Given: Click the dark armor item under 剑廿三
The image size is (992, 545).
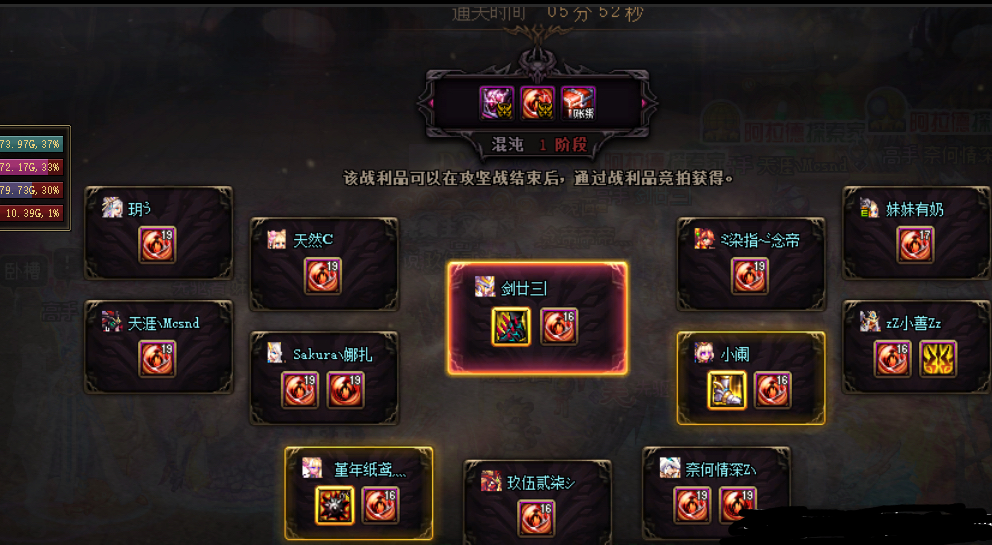Looking at the screenshot, I should (511, 327).
